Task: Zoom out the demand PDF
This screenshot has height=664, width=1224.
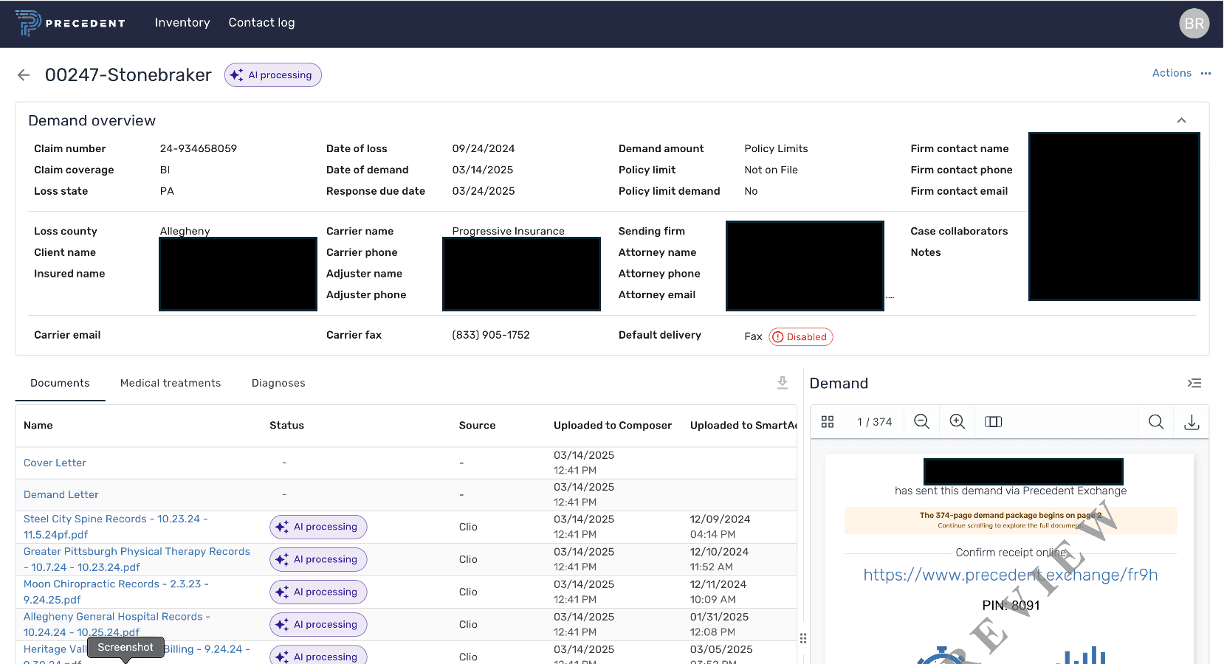Action: (922, 422)
